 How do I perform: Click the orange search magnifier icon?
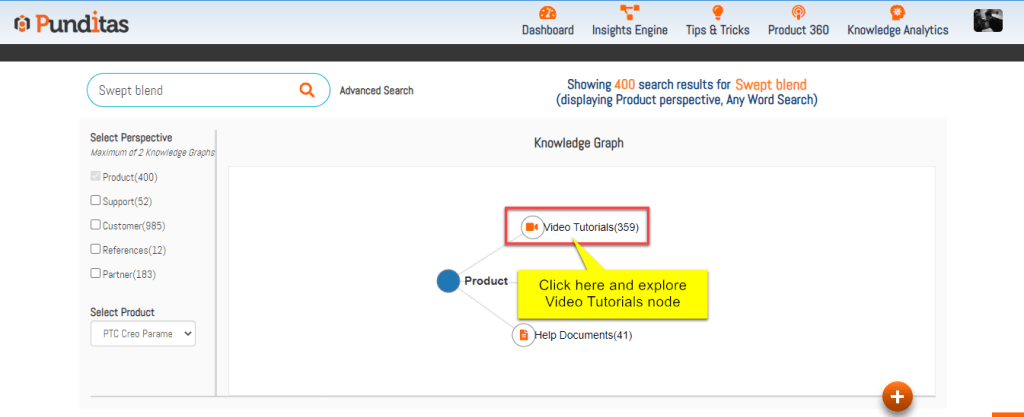coord(307,90)
